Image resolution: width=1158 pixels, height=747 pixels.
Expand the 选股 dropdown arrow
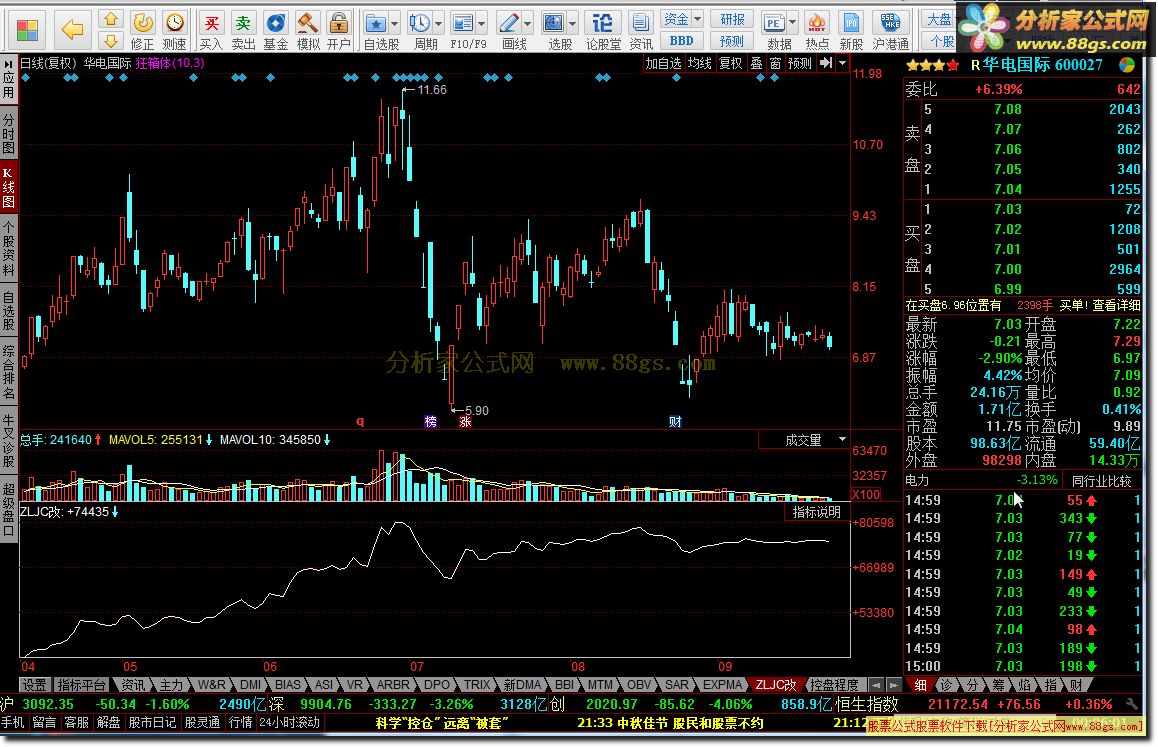click(x=572, y=24)
